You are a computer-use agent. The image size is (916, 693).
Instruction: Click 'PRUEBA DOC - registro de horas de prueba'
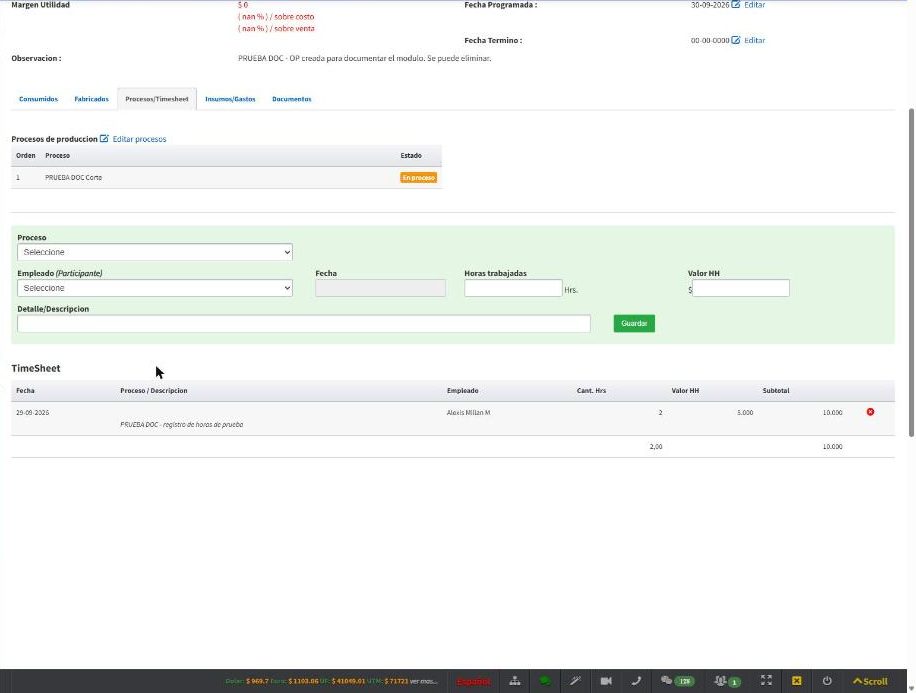(x=182, y=425)
